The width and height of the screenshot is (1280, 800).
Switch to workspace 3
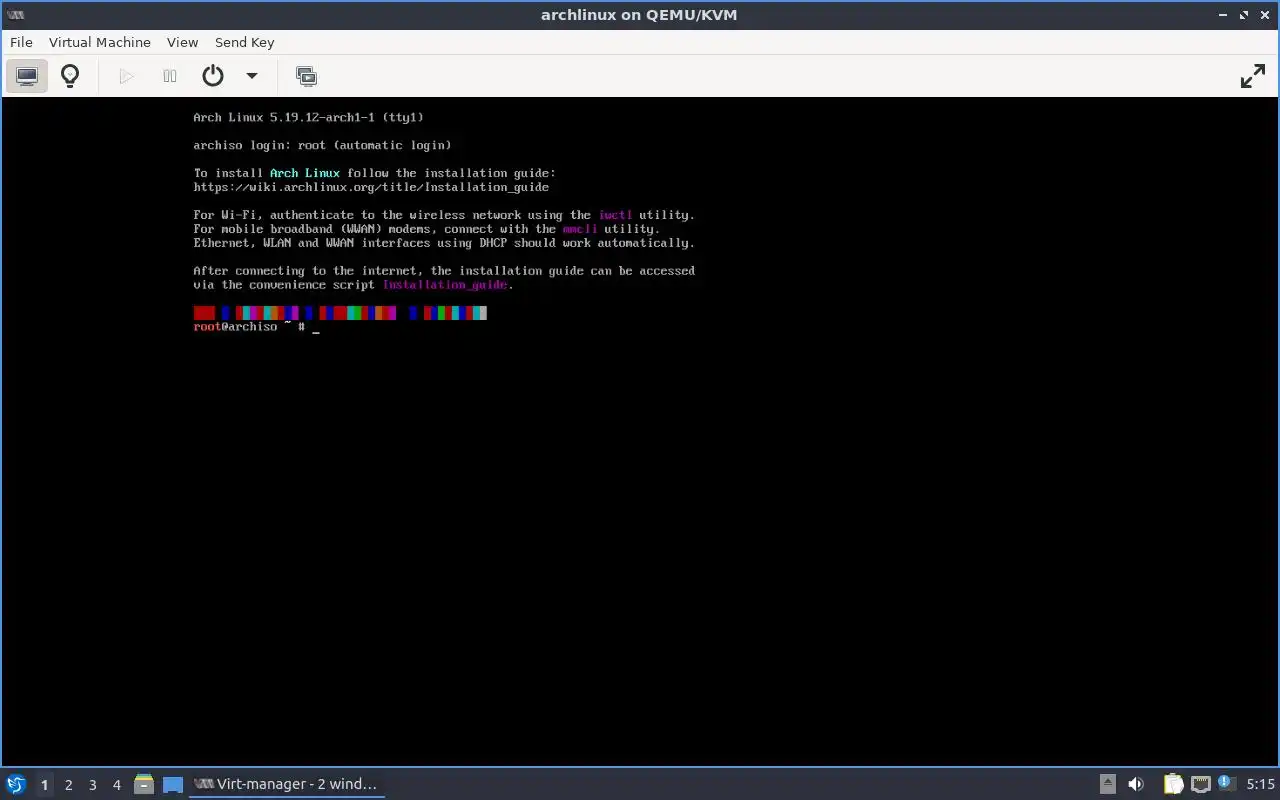[93, 785]
